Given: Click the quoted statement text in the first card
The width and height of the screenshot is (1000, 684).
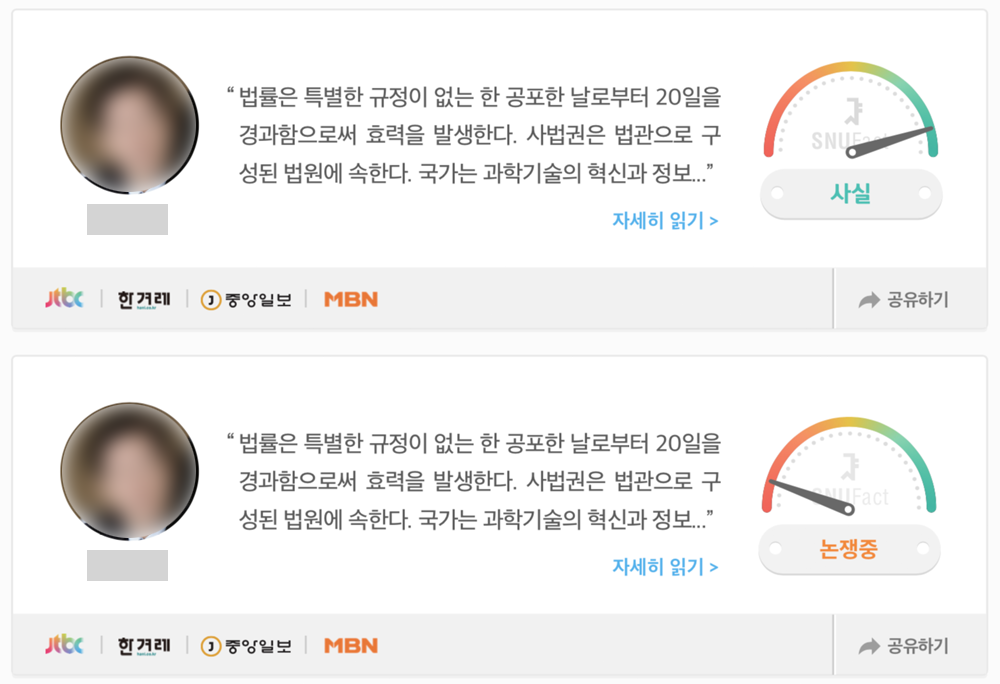Looking at the screenshot, I should pyautogui.click(x=474, y=135).
